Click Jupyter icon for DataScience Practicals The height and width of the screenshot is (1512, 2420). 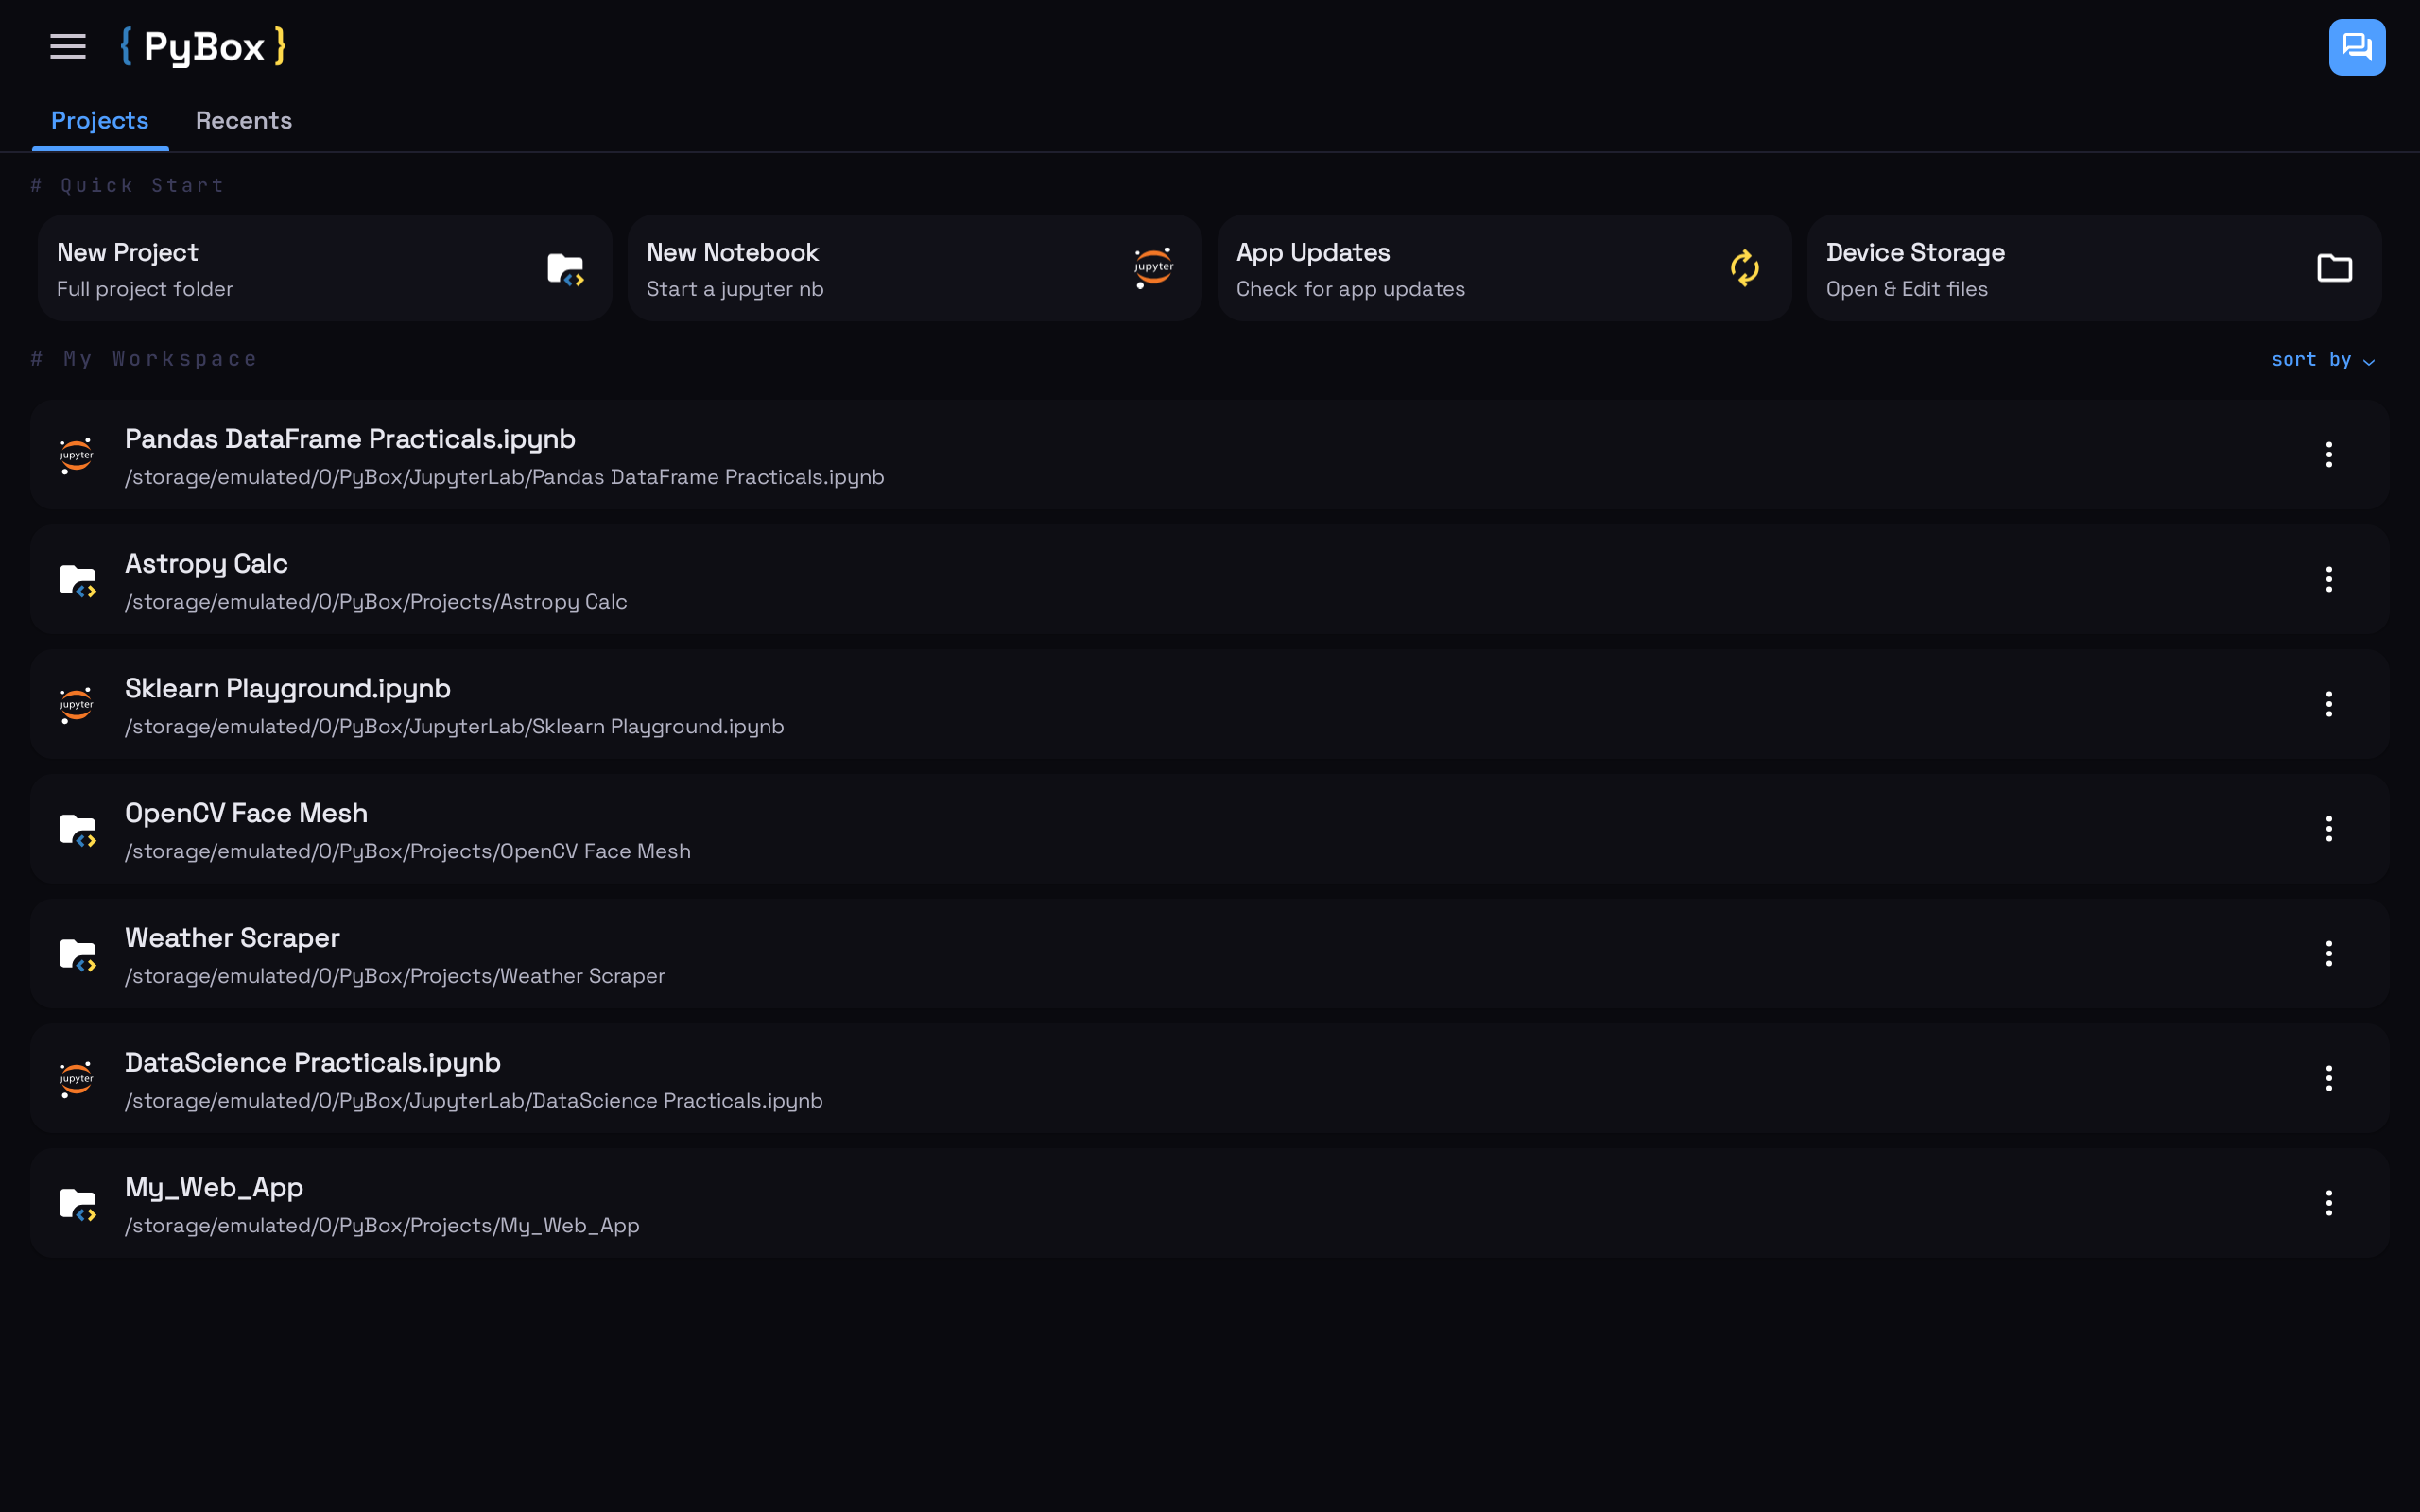[76, 1079]
